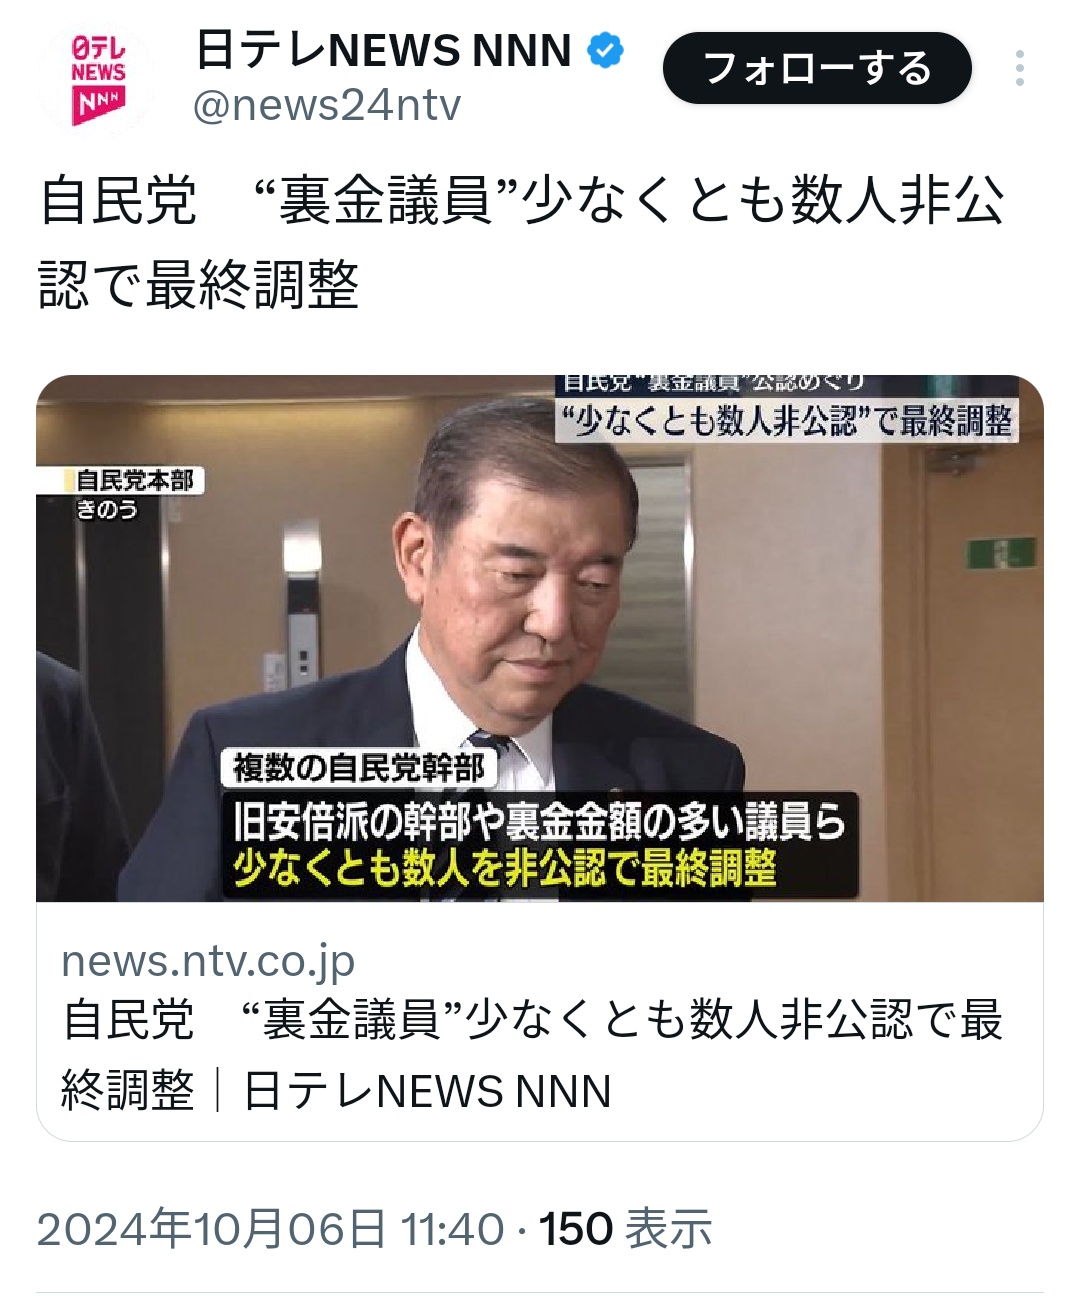Click the 自民党本部 きのう caption label
This screenshot has height=1296, width=1080.
134,494
